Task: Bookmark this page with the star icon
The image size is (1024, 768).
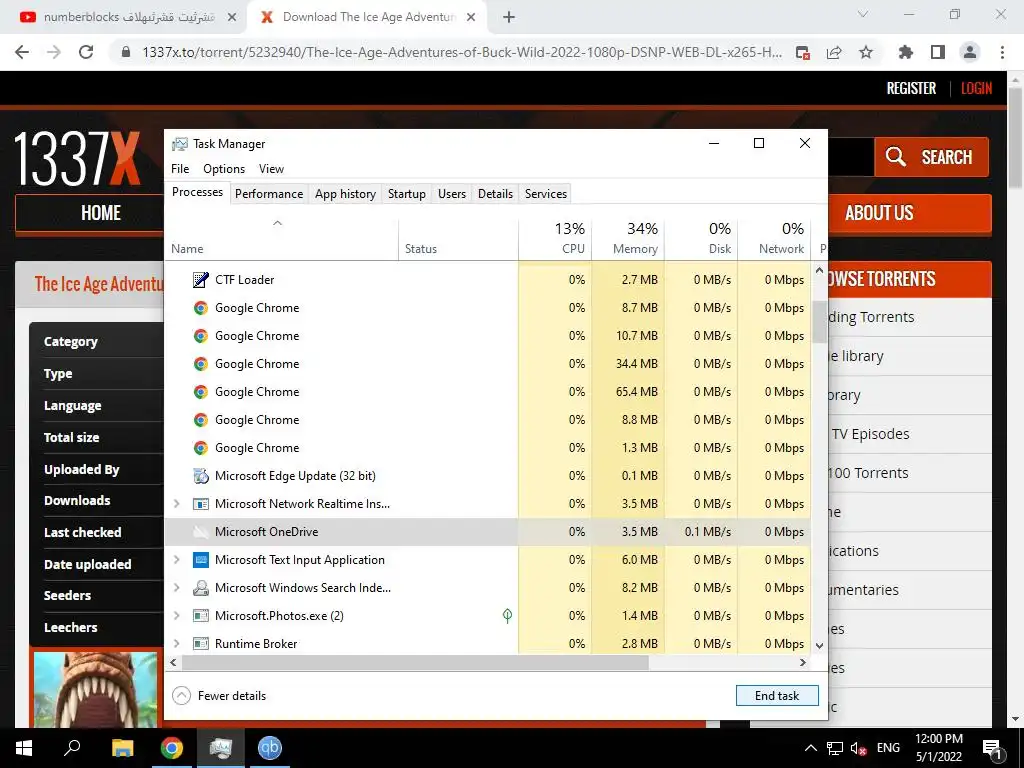Action: (866, 52)
